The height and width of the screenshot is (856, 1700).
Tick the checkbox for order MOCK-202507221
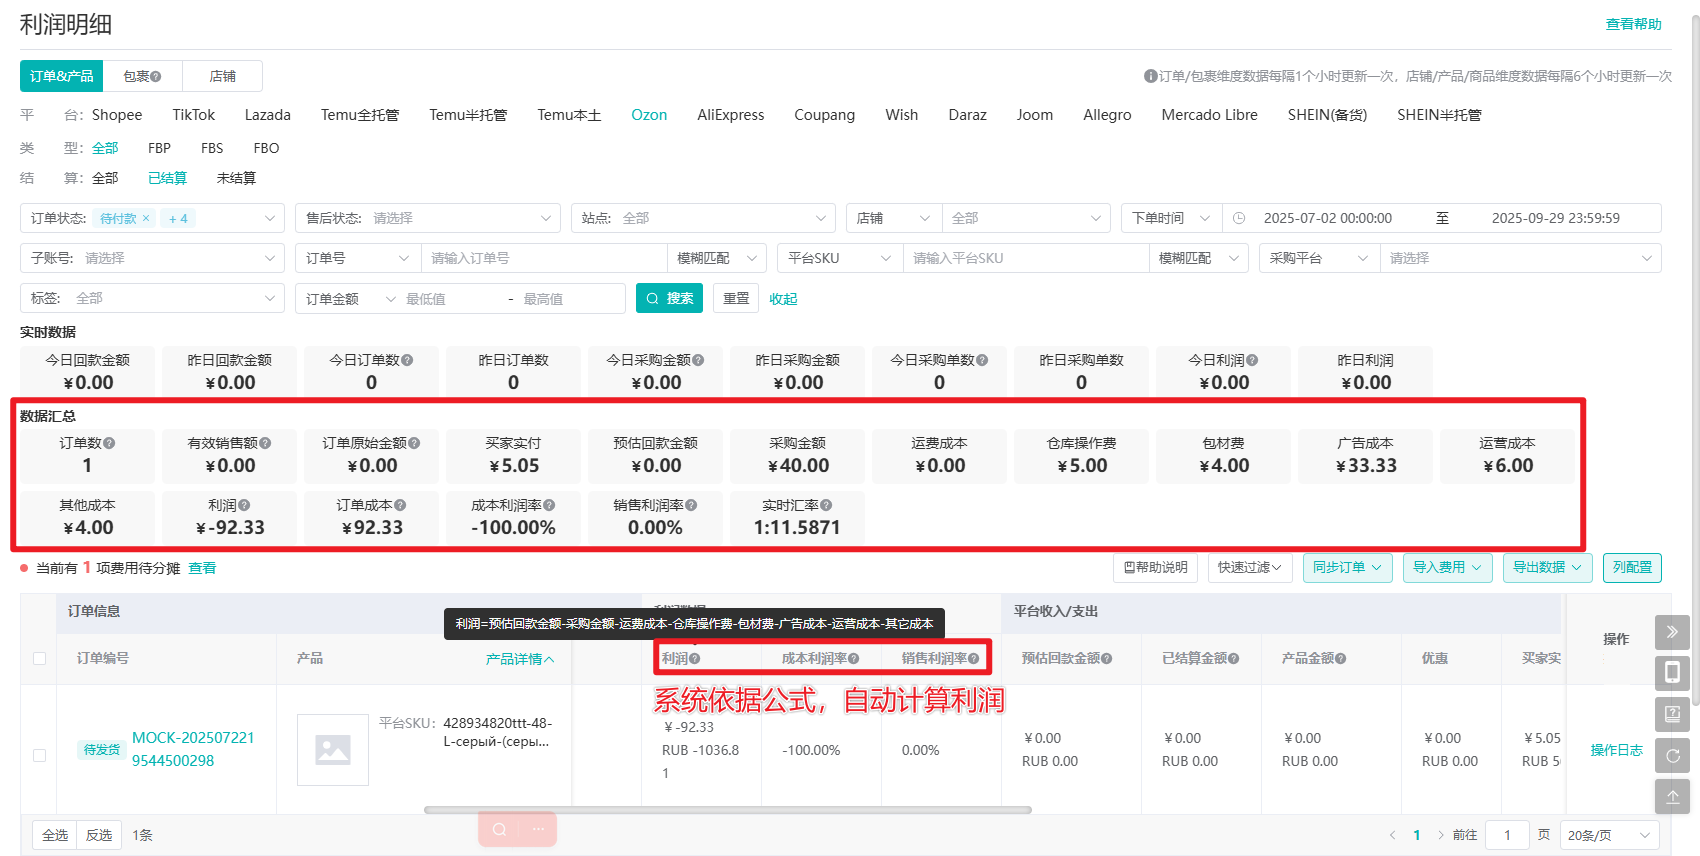tap(40, 755)
